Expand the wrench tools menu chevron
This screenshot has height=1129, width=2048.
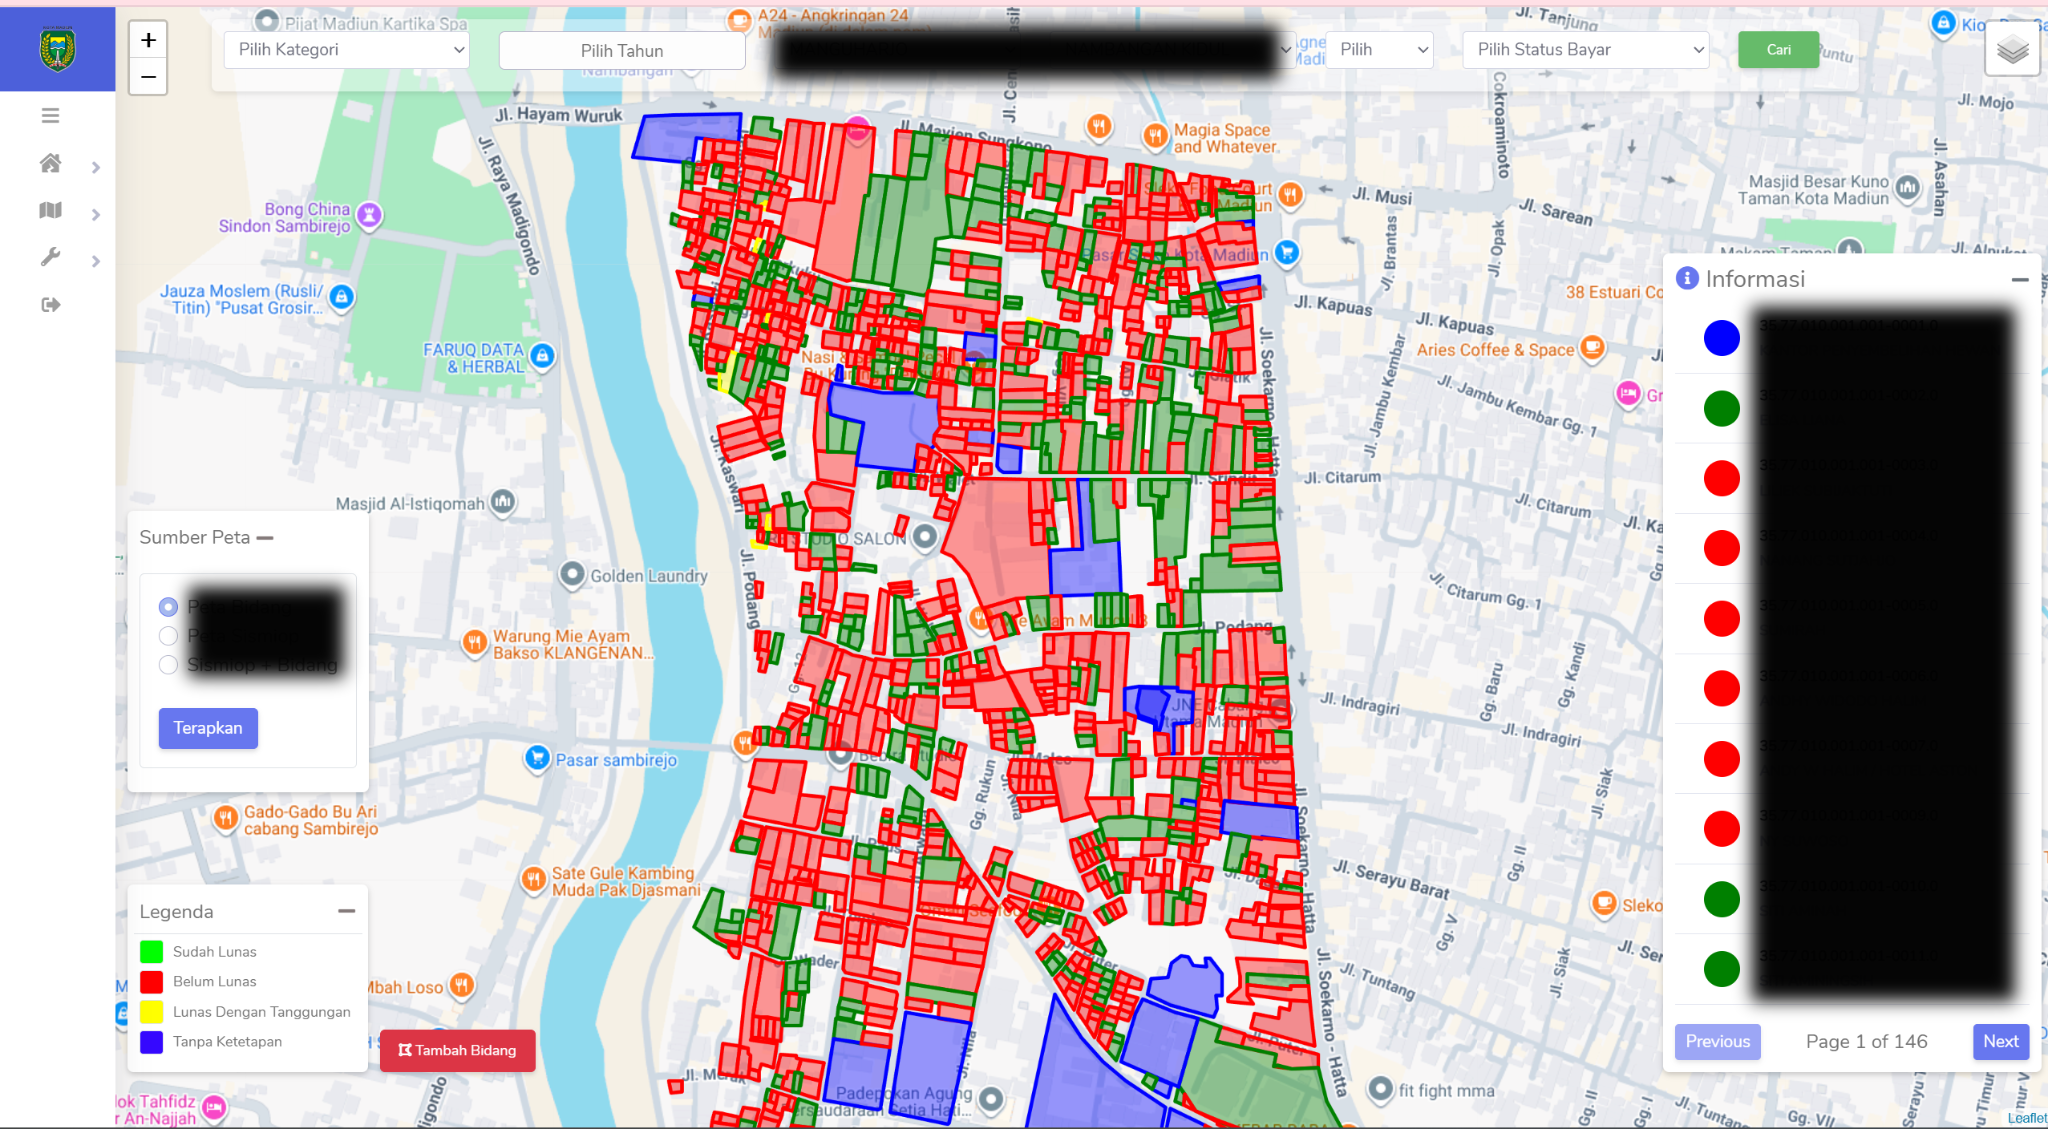[96, 262]
